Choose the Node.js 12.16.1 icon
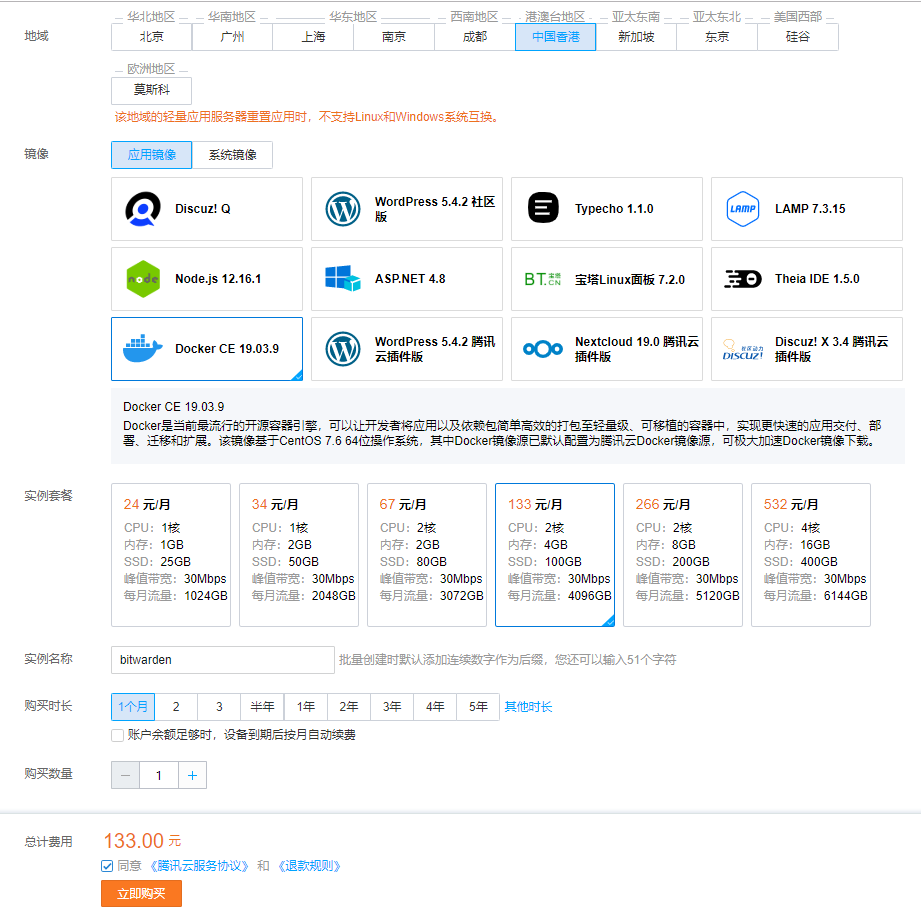The width and height of the screenshot is (921, 916). tap(143, 279)
